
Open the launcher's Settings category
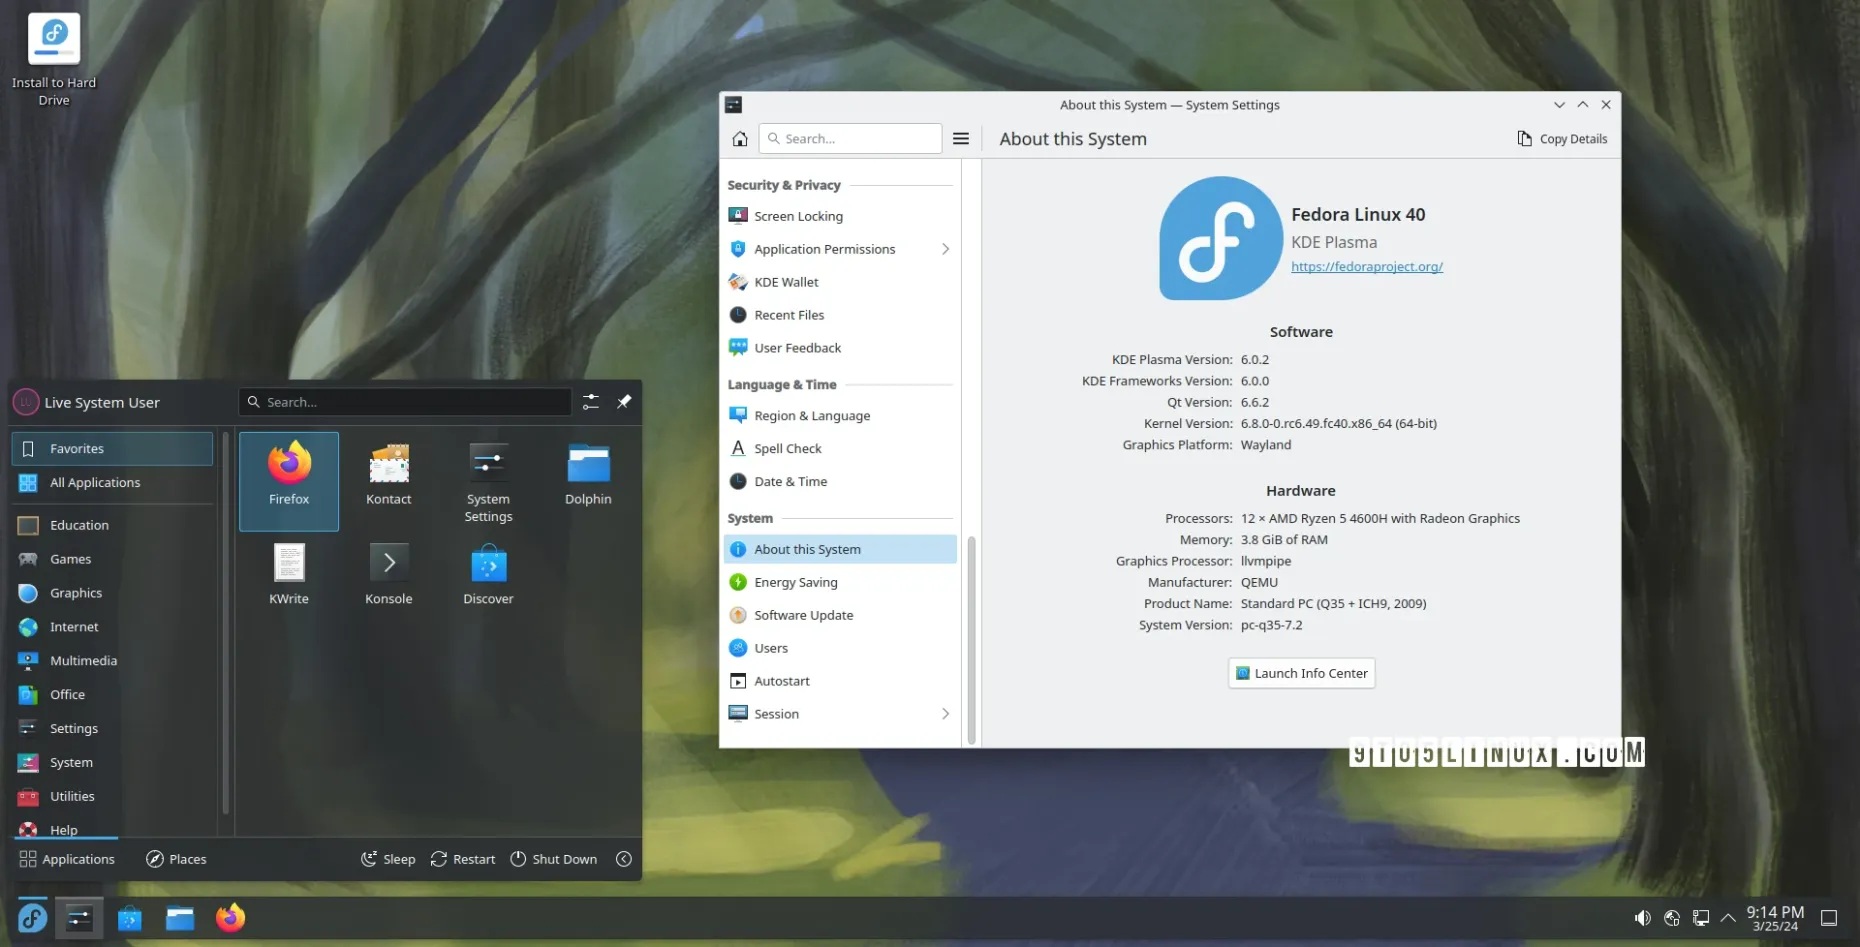pyautogui.click(x=114, y=729)
